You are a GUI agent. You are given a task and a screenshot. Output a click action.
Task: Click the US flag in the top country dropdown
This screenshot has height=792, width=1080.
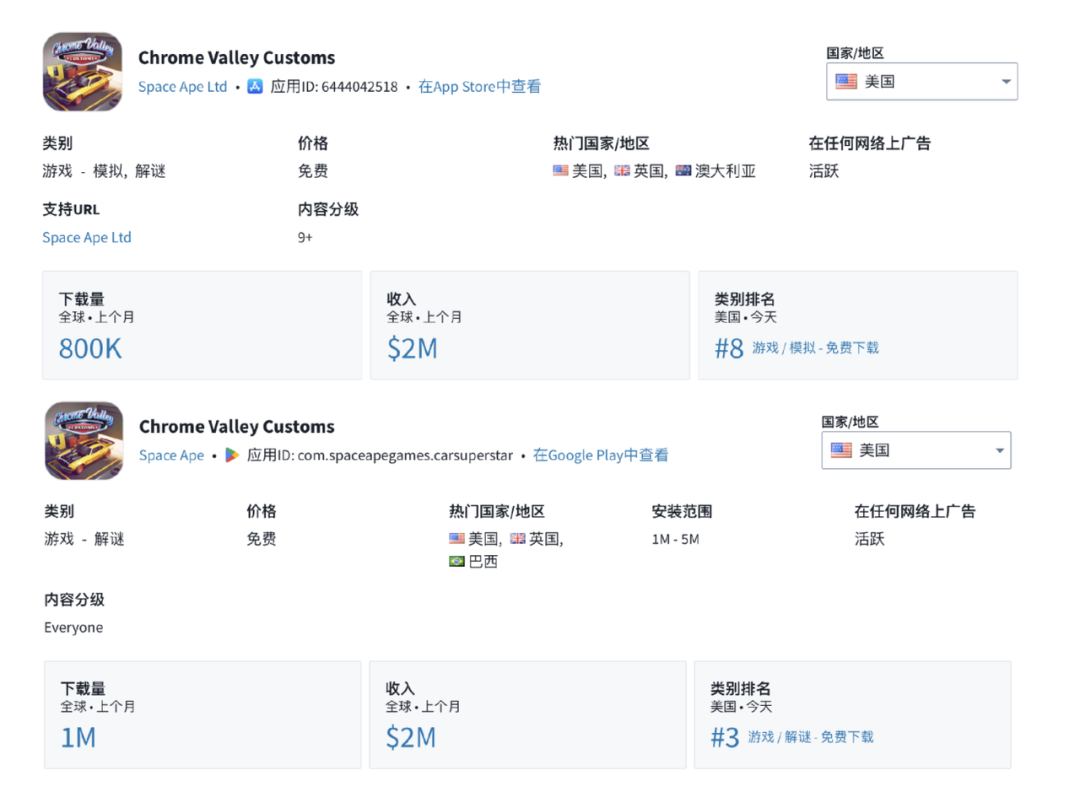[846, 82]
